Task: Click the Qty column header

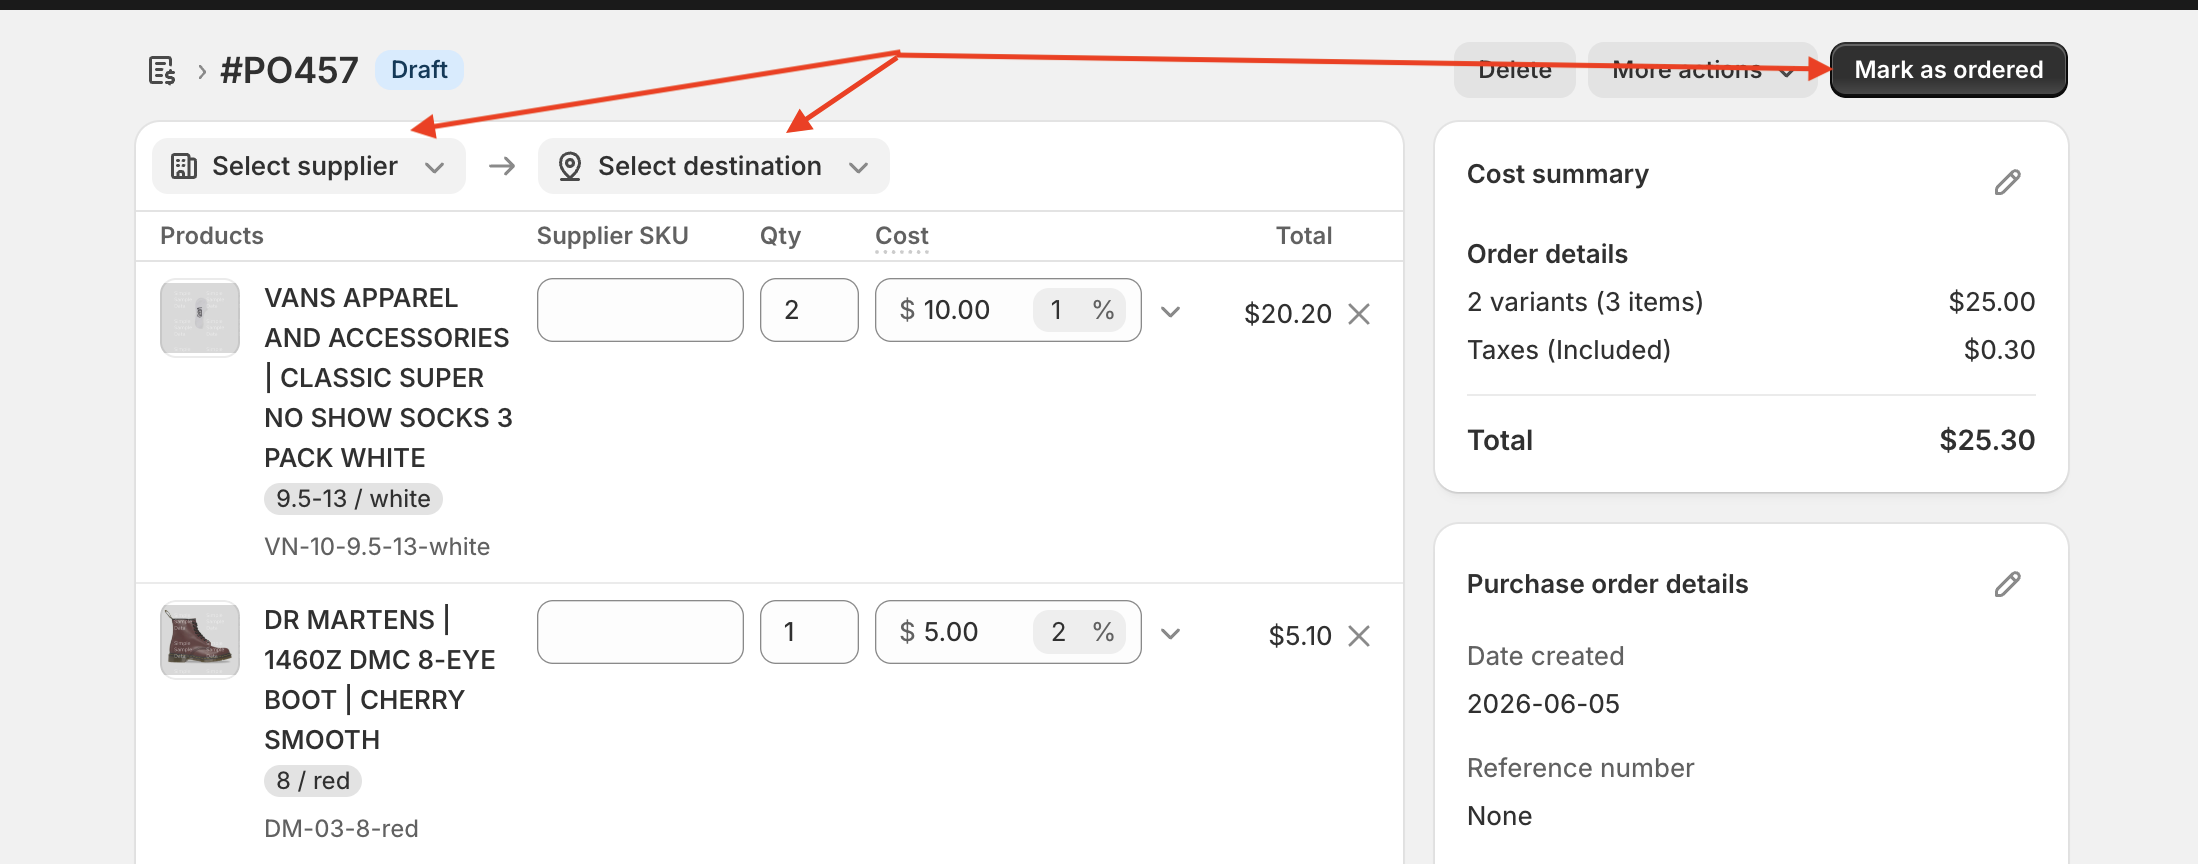Action: [x=780, y=236]
